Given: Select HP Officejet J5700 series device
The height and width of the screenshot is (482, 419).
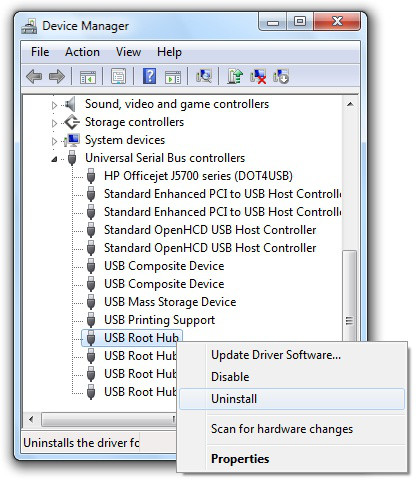Looking at the screenshot, I should coord(198,176).
